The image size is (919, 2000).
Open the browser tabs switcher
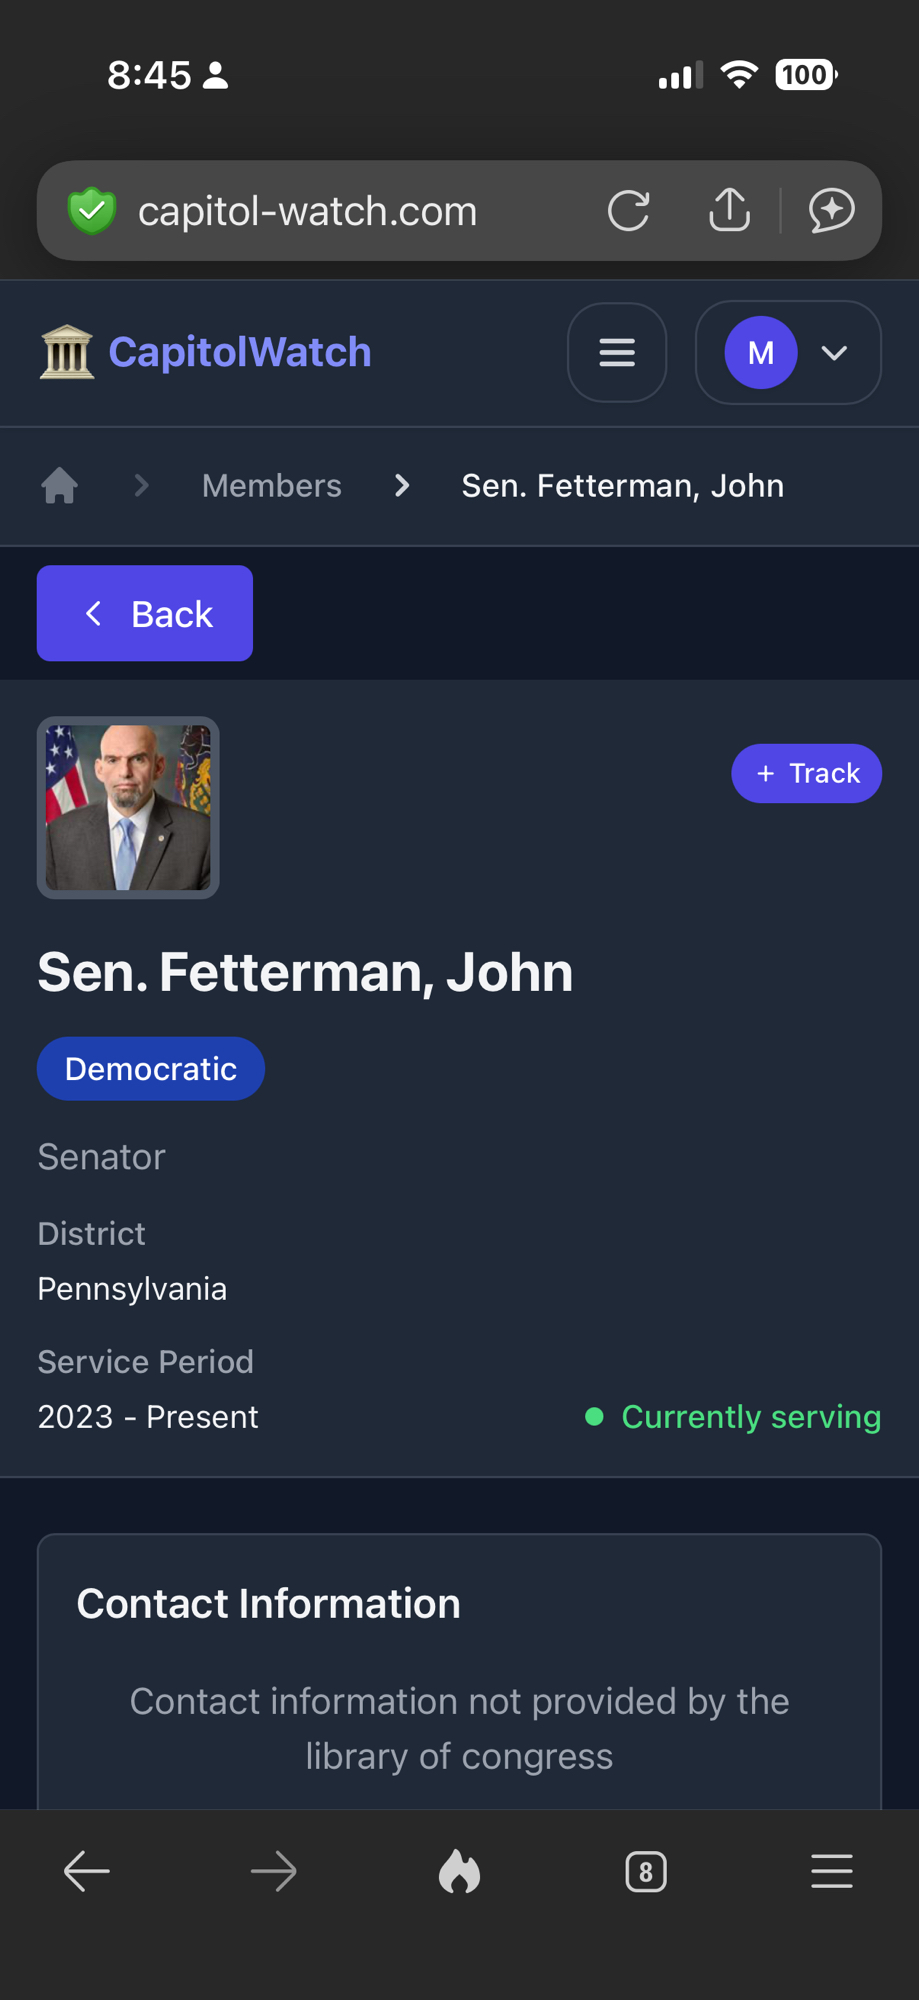pyautogui.click(x=645, y=1871)
